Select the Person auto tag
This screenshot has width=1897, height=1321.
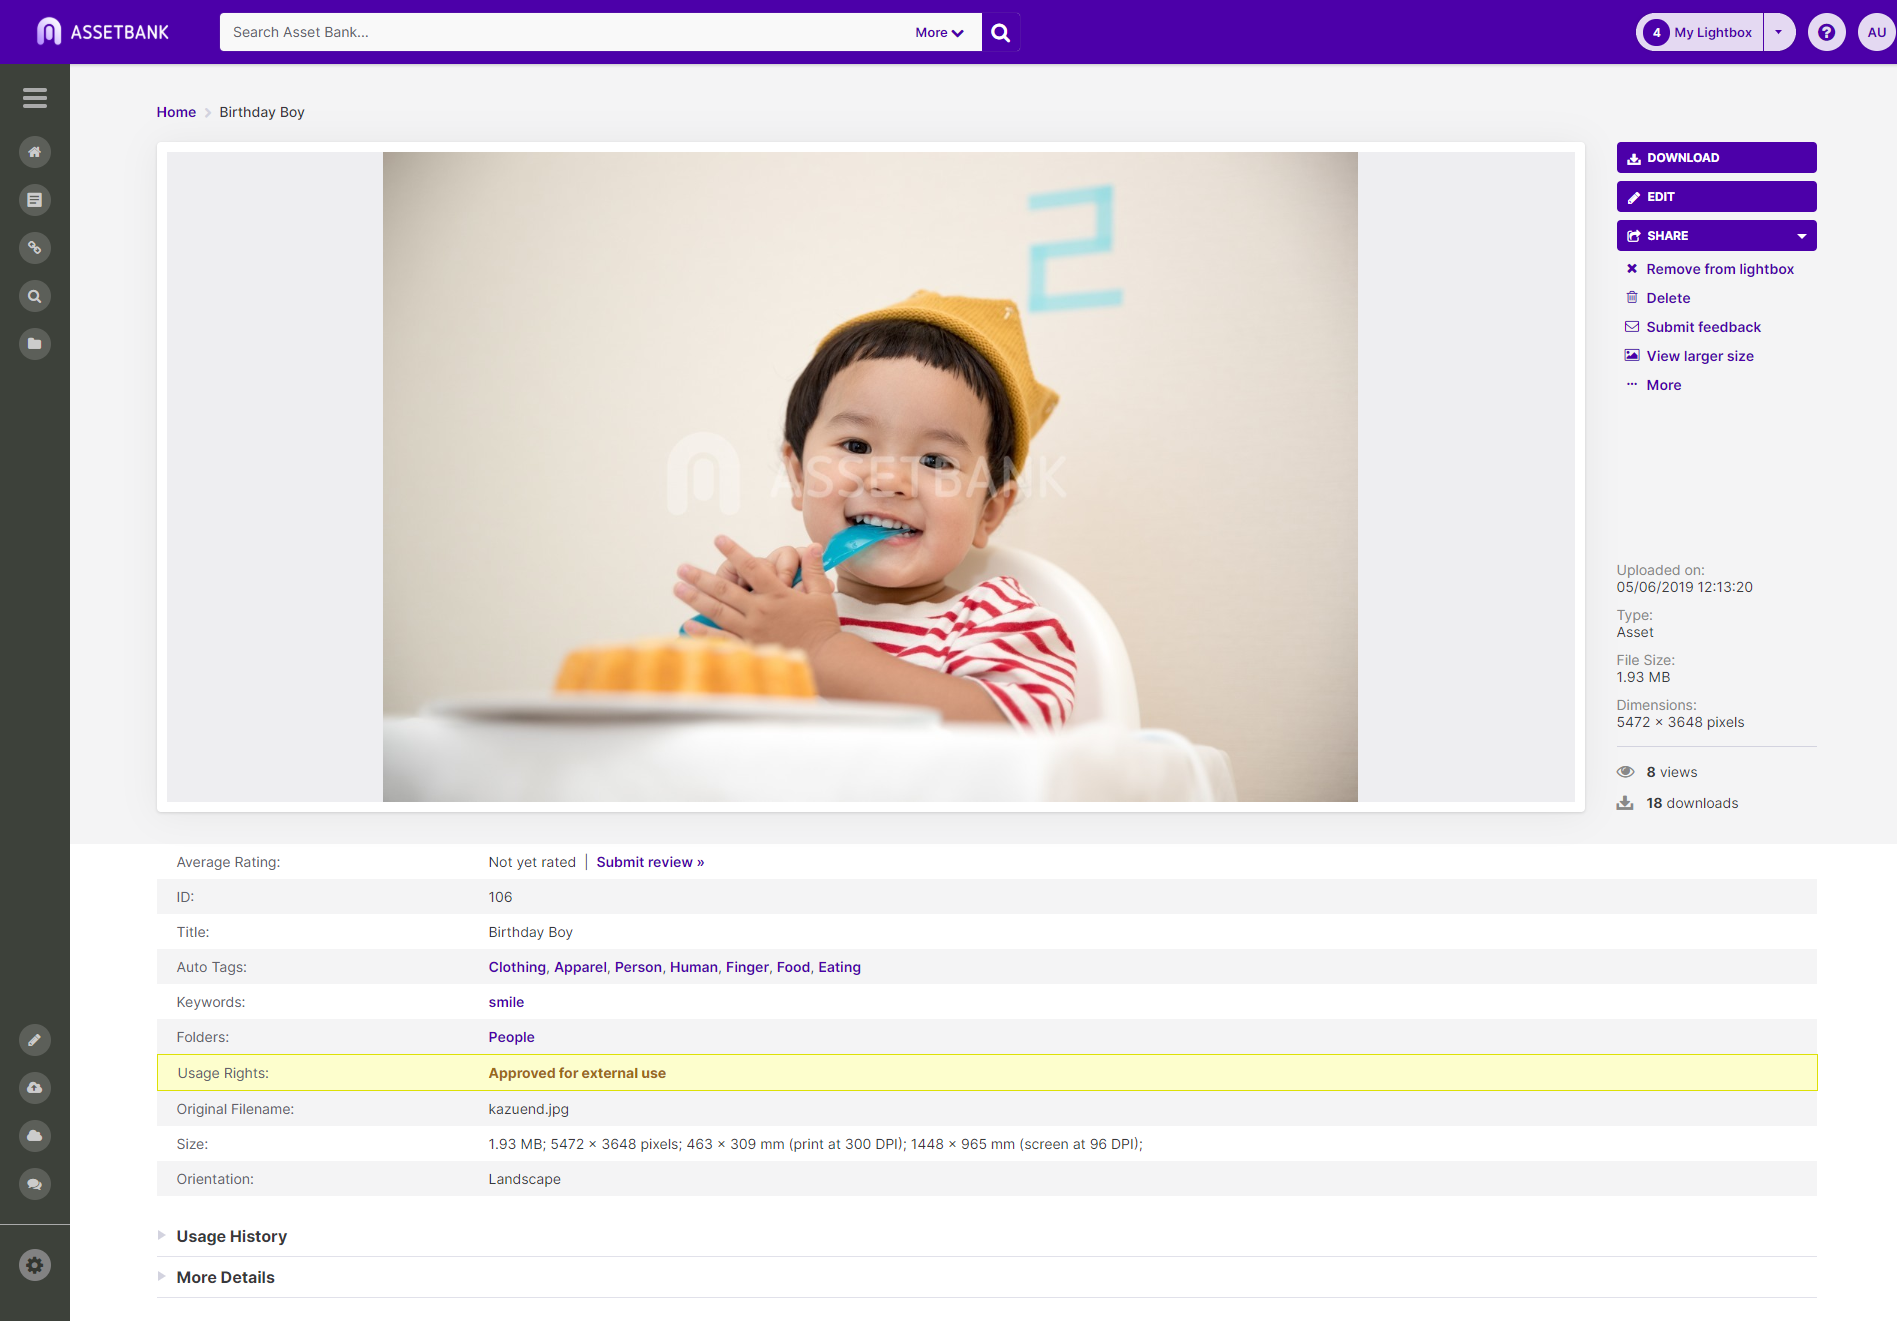[638, 967]
